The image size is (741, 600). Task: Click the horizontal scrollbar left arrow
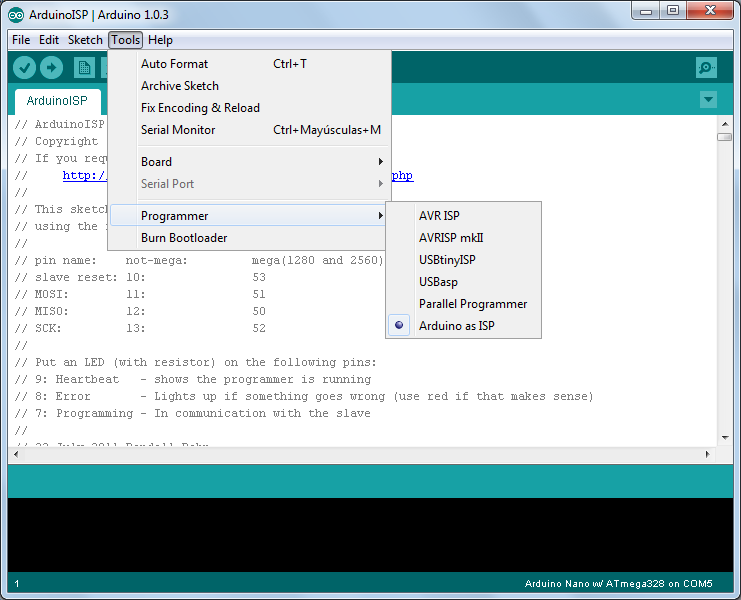tap(16, 454)
